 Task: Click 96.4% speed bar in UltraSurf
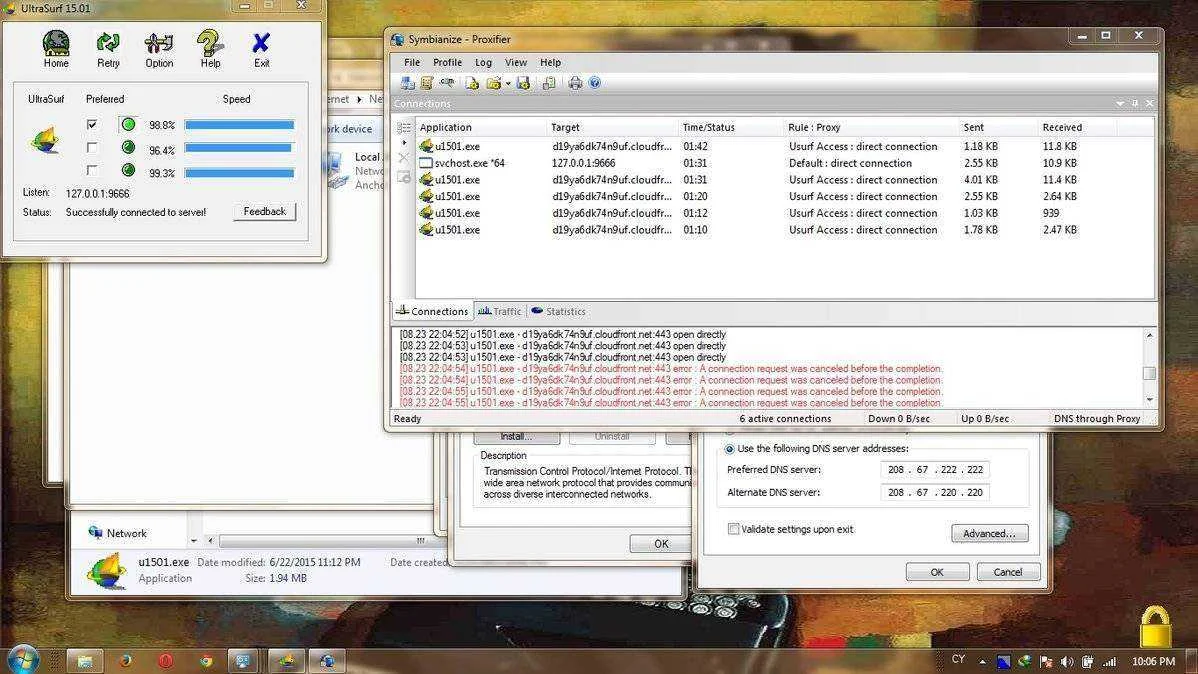238,148
